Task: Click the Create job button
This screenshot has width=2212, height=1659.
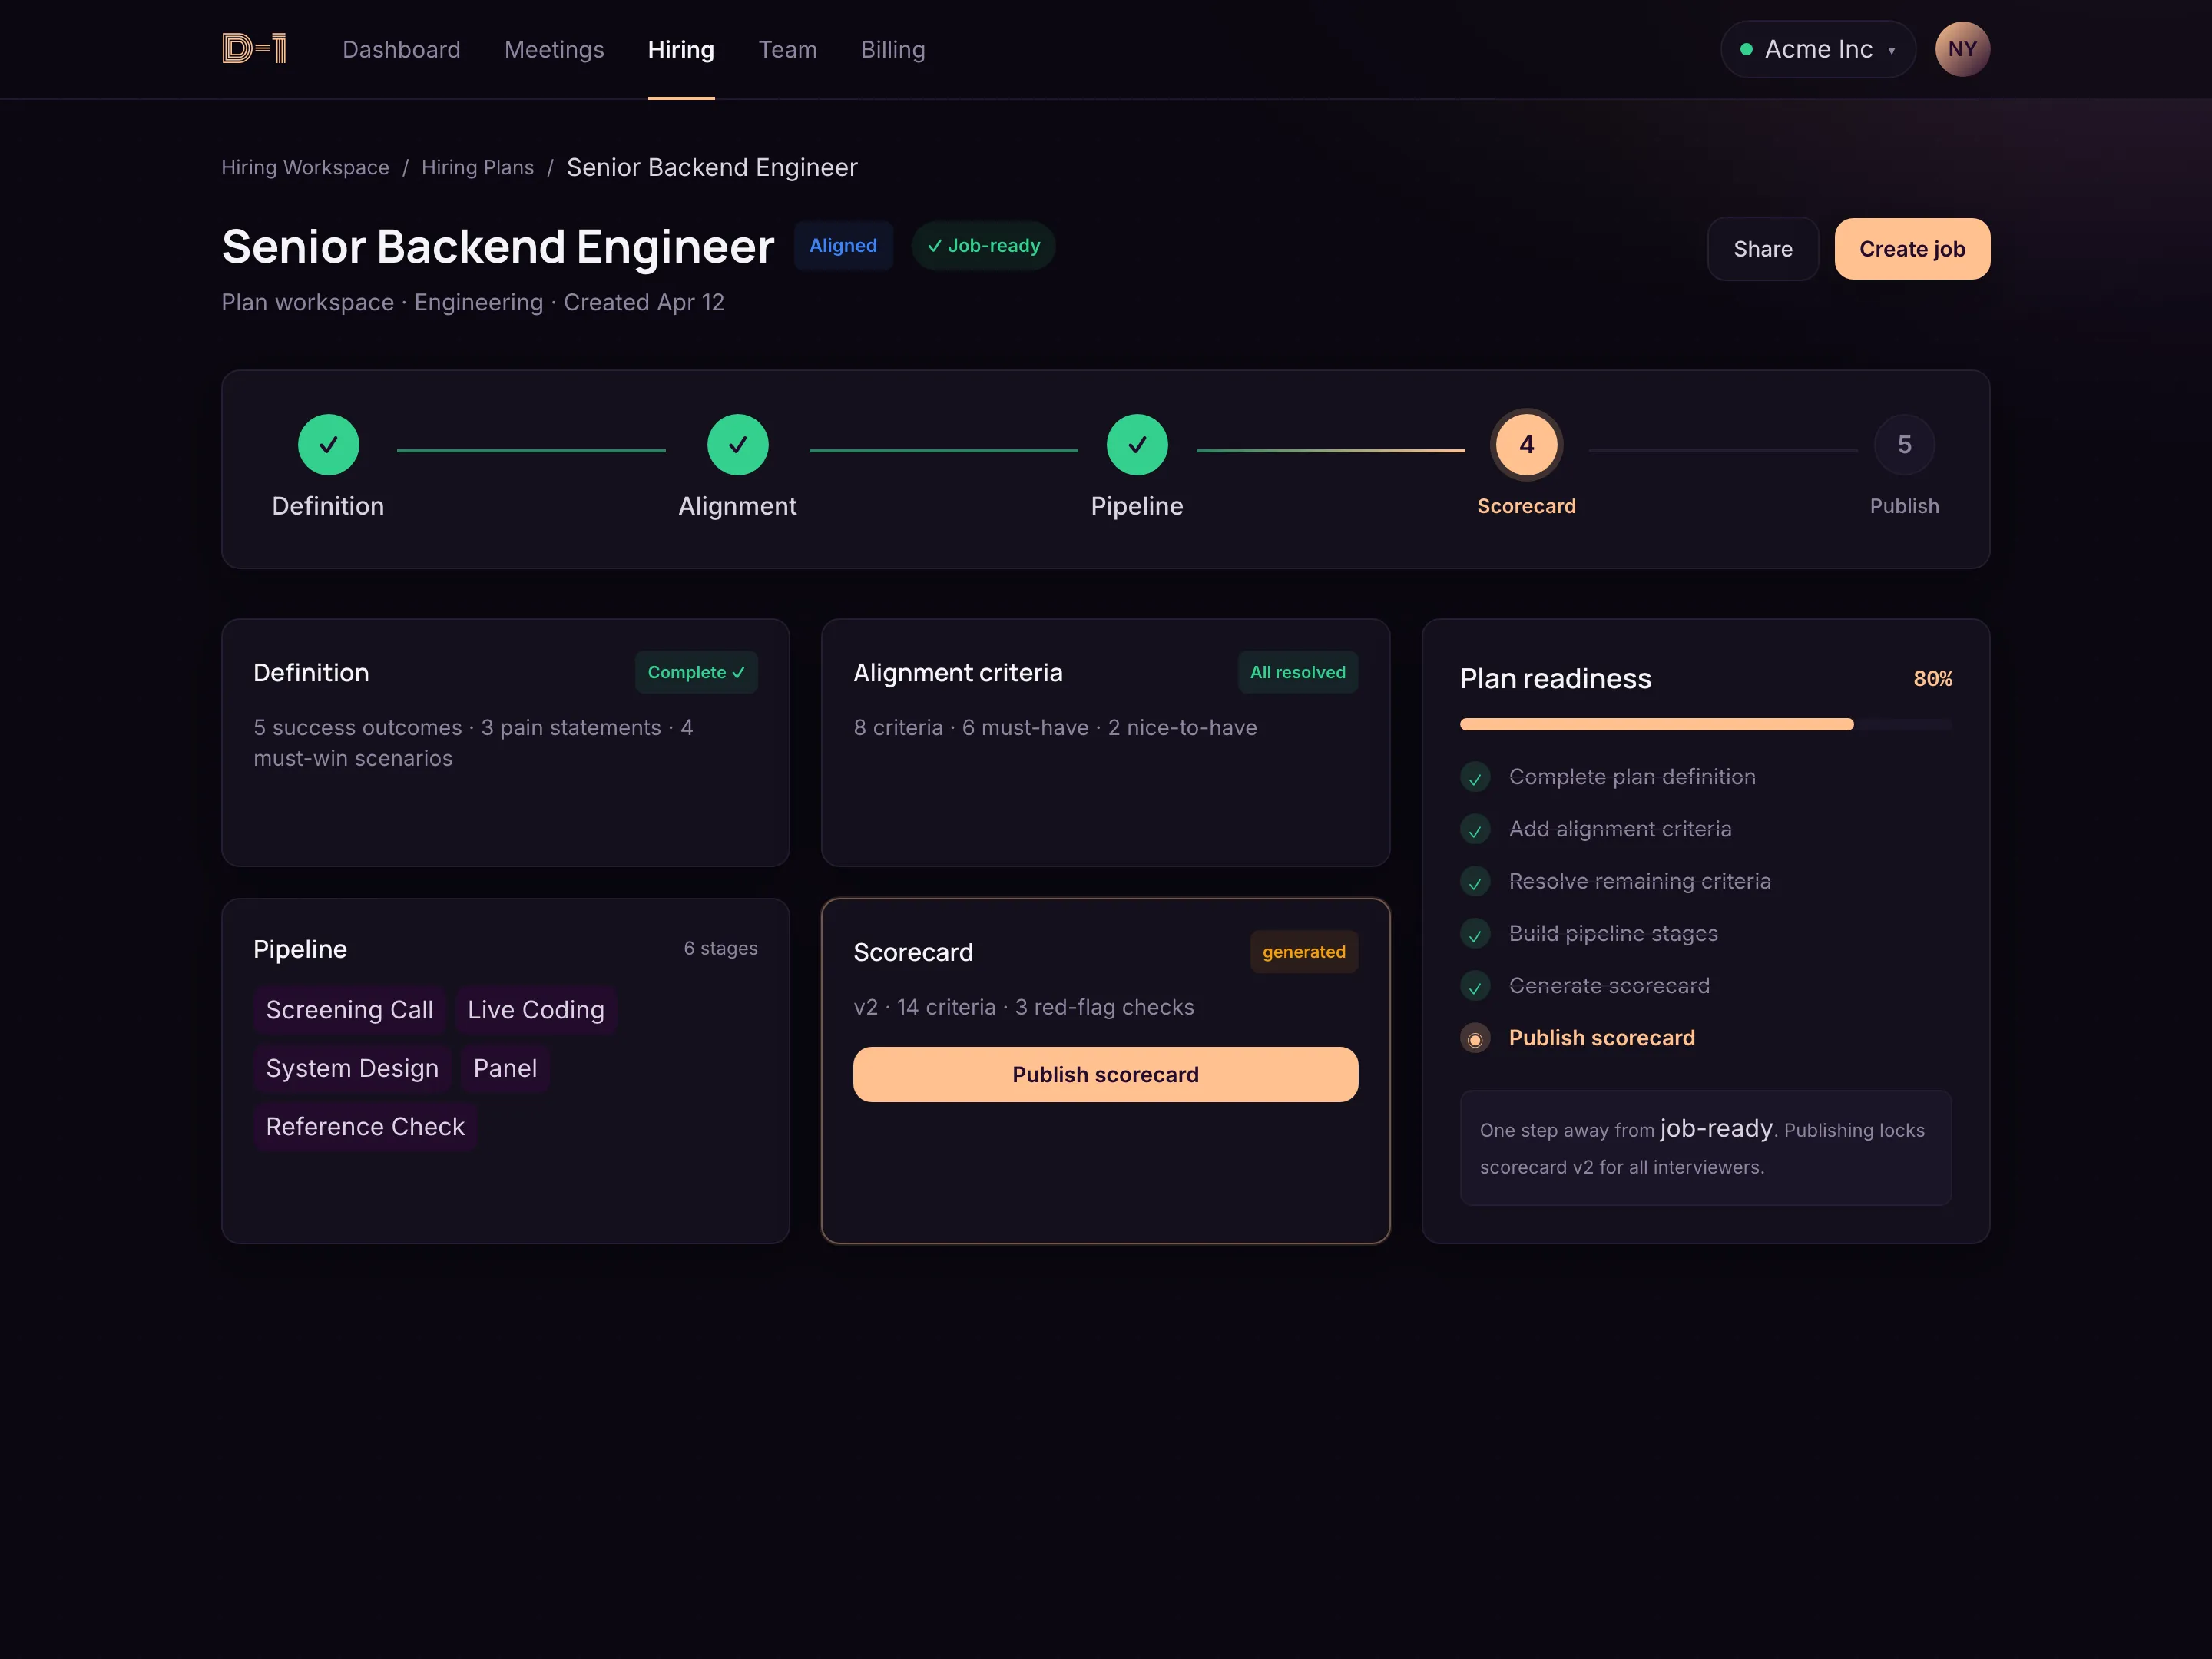Action: [x=1911, y=249]
